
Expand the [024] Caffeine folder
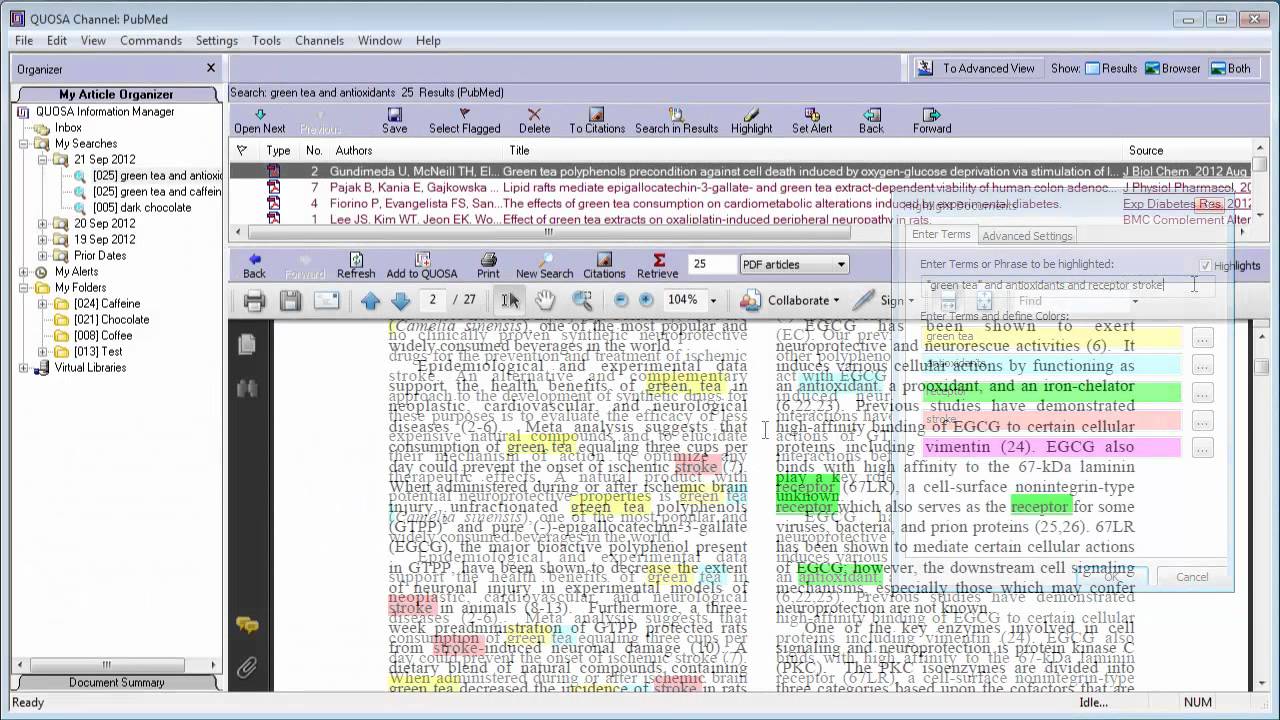coord(43,304)
